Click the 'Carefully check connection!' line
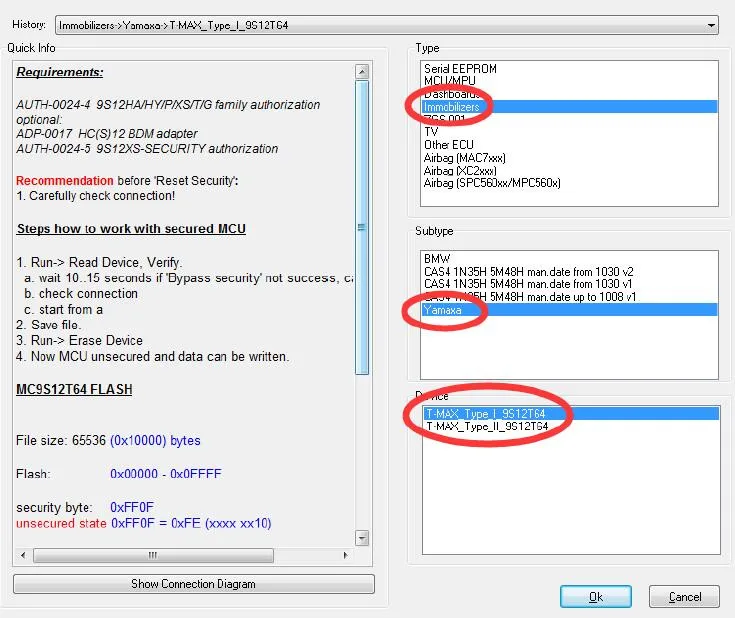 coord(96,196)
